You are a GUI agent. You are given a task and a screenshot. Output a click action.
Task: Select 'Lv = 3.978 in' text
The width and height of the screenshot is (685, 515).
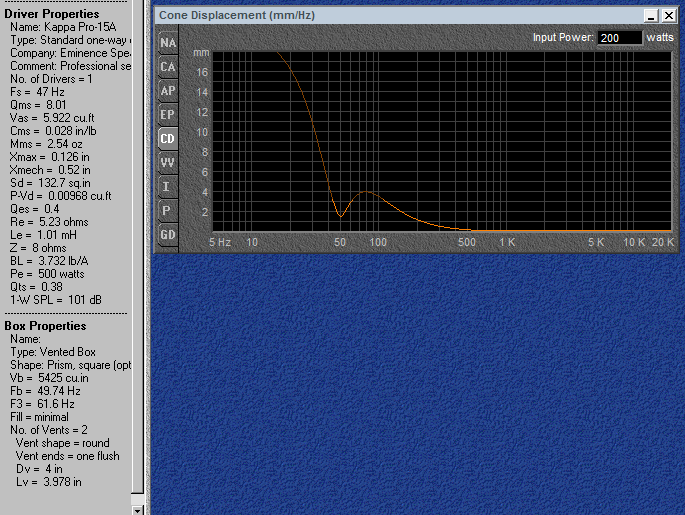point(49,482)
